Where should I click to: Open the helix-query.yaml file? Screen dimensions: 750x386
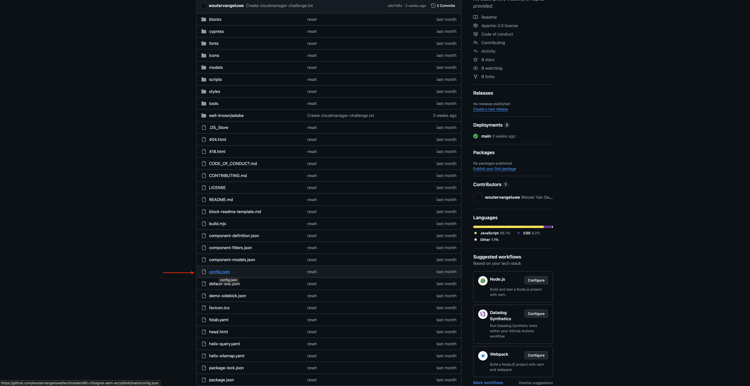[224, 344]
